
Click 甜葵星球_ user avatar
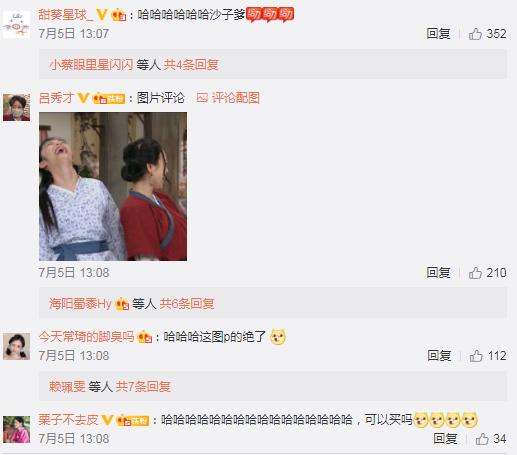(x=16, y=24)
